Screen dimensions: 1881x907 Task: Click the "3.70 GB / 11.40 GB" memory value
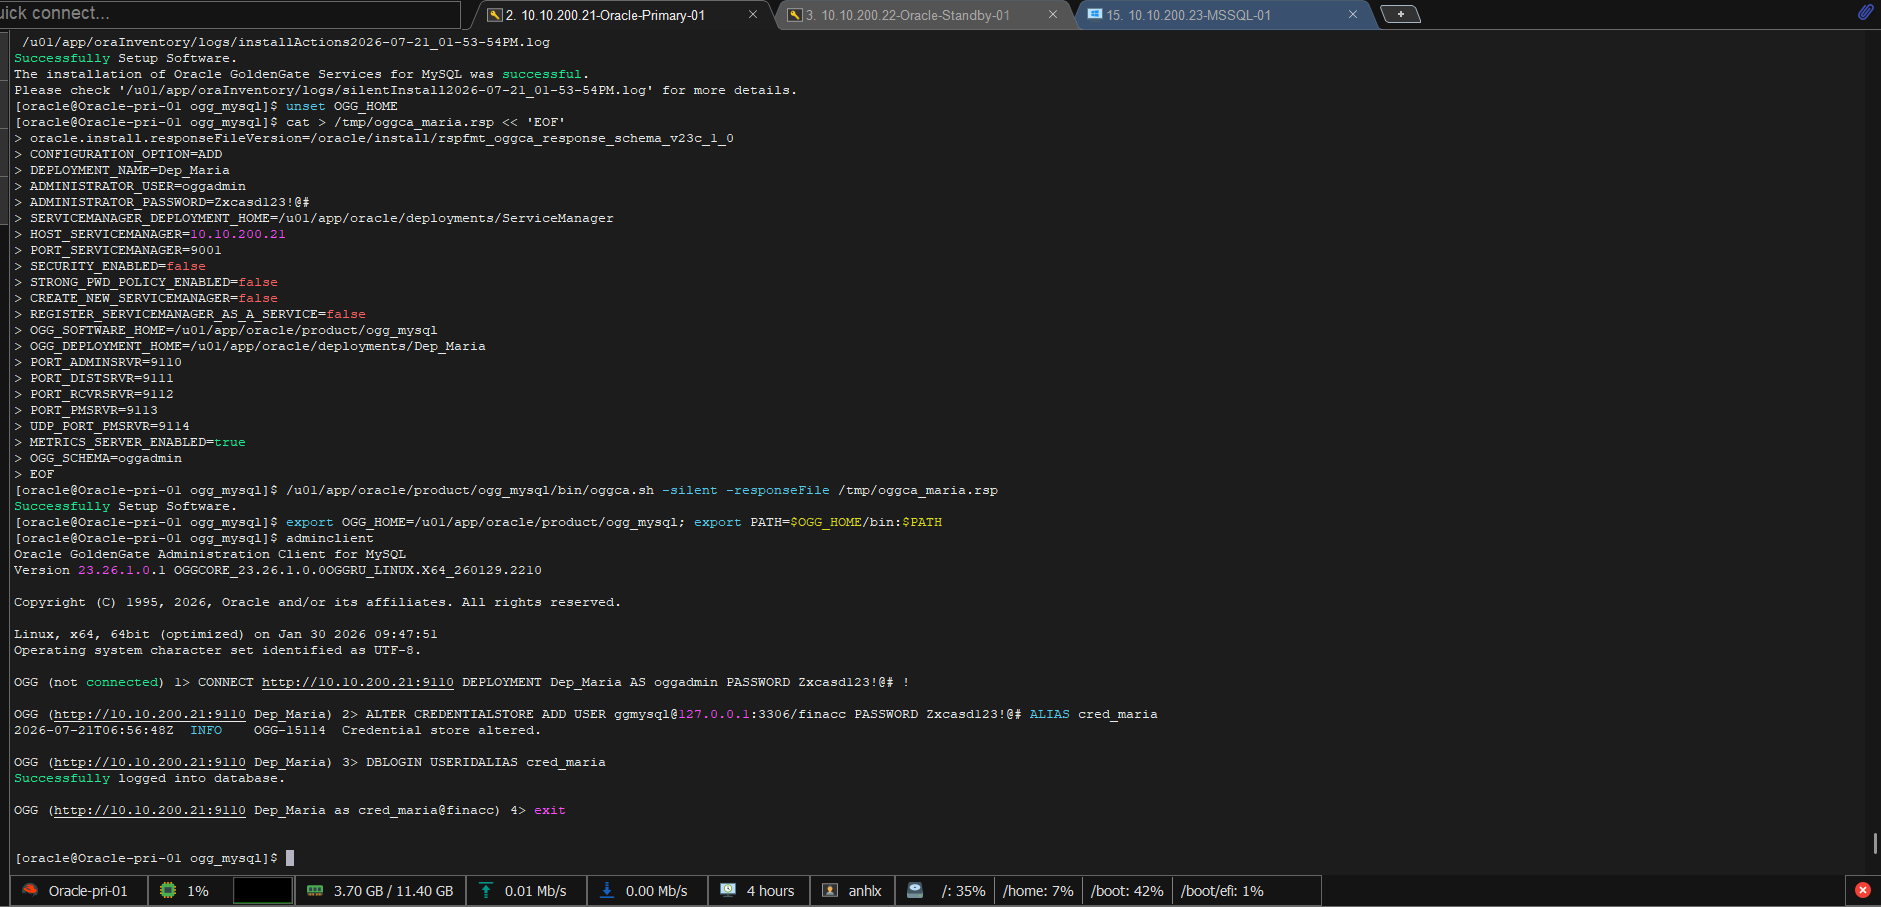tap(393, 891)
